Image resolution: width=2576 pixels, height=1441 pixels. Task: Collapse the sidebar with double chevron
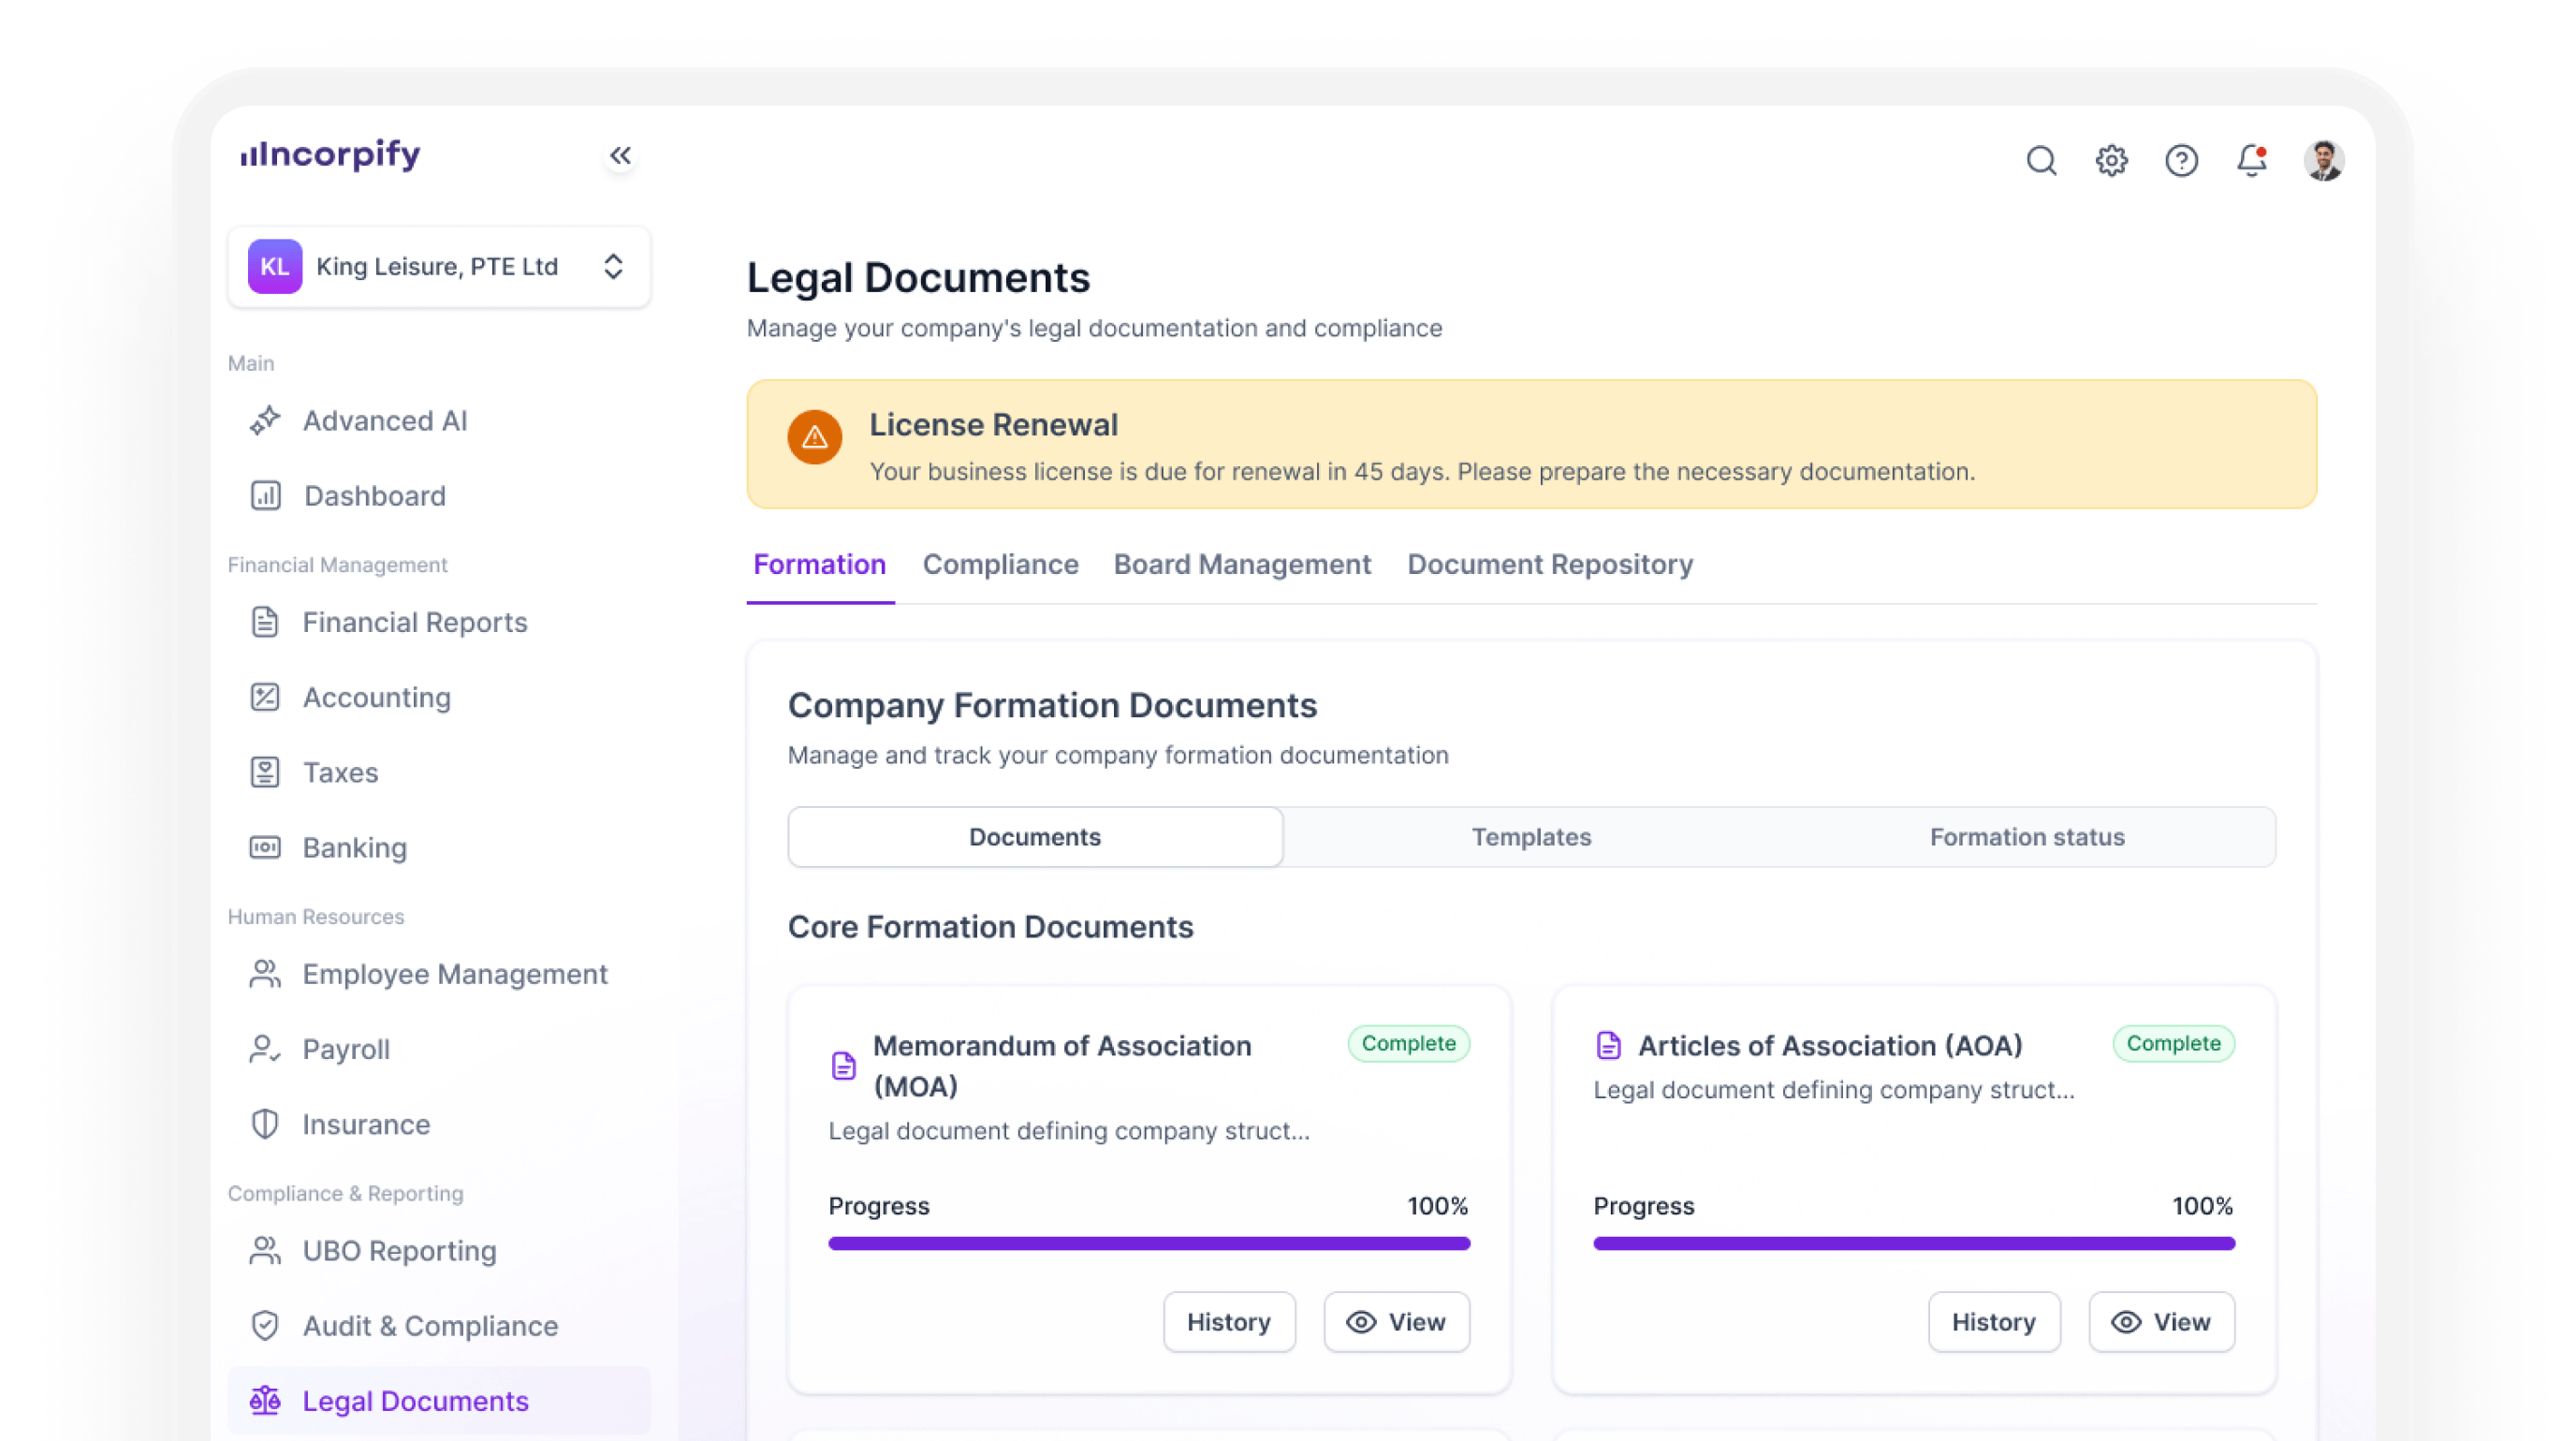(x=620, y=156)
